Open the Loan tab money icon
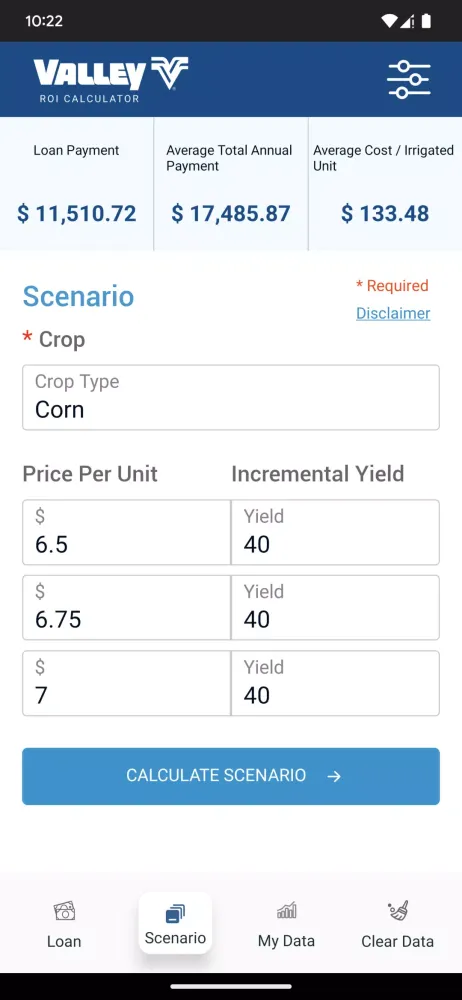The width and height of the screenshot is (462, 1000). (x=64, y=911)
